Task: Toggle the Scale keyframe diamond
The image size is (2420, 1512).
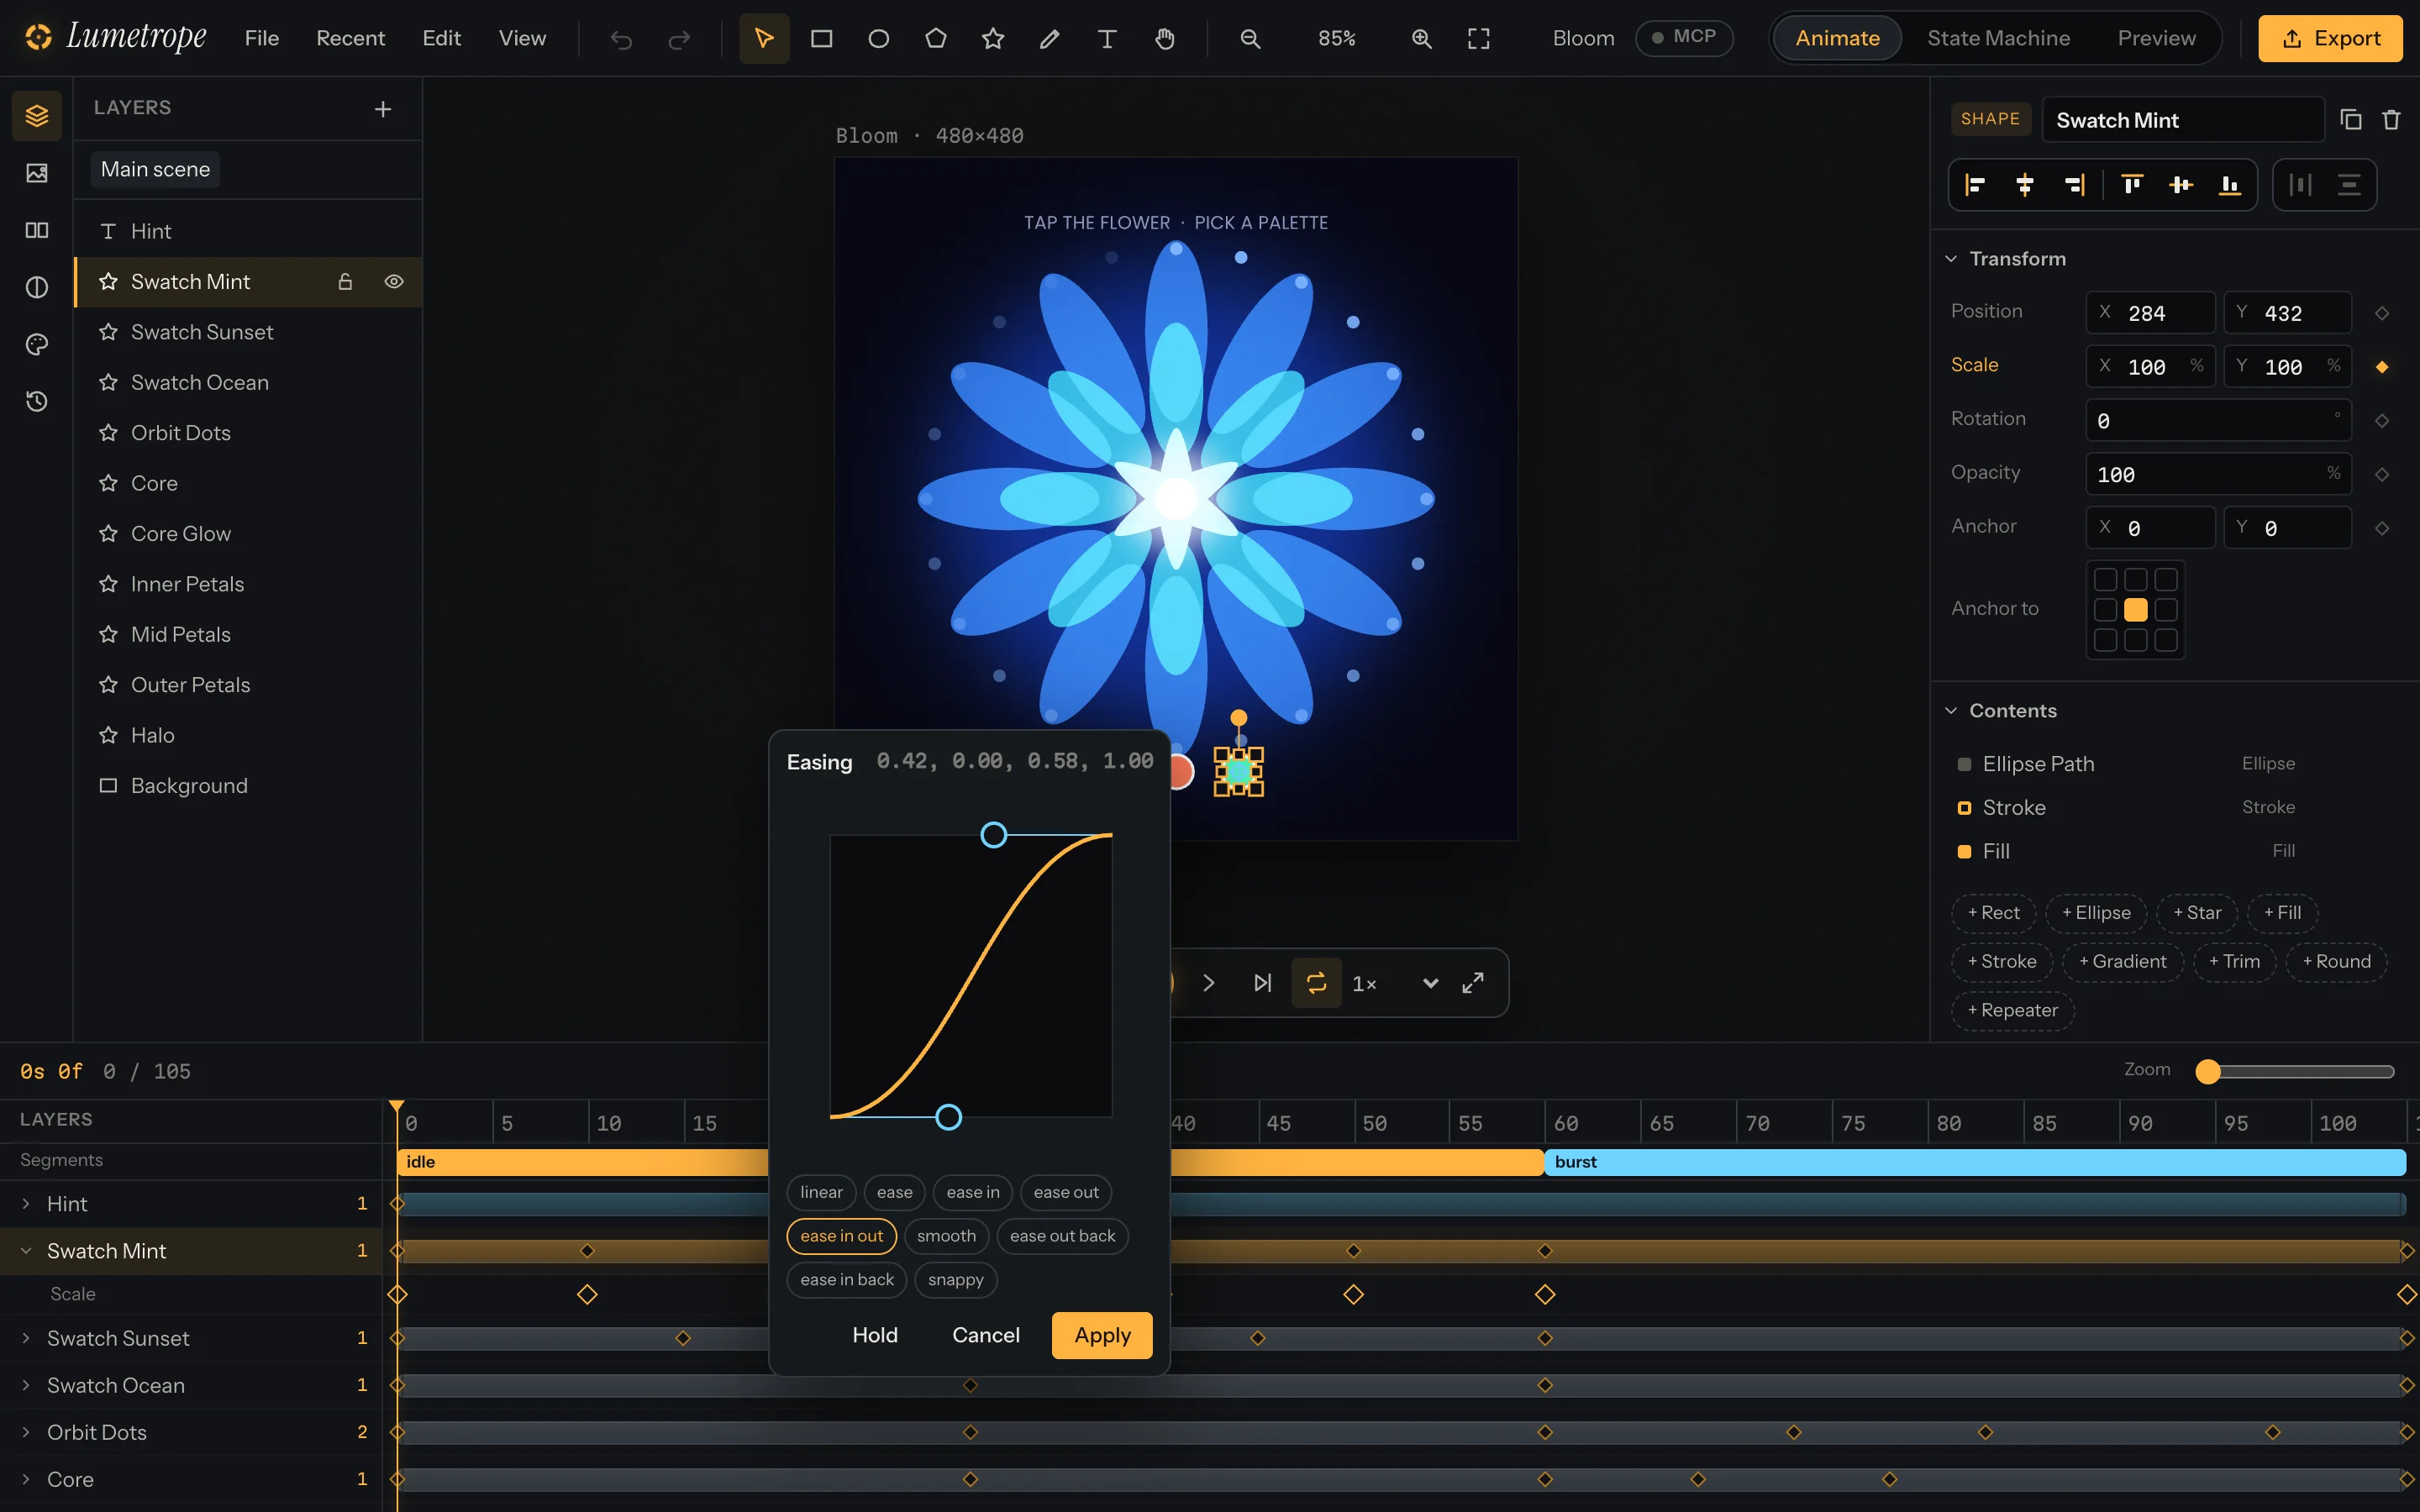Action: pyautogui.click(x=2382, y=366)
